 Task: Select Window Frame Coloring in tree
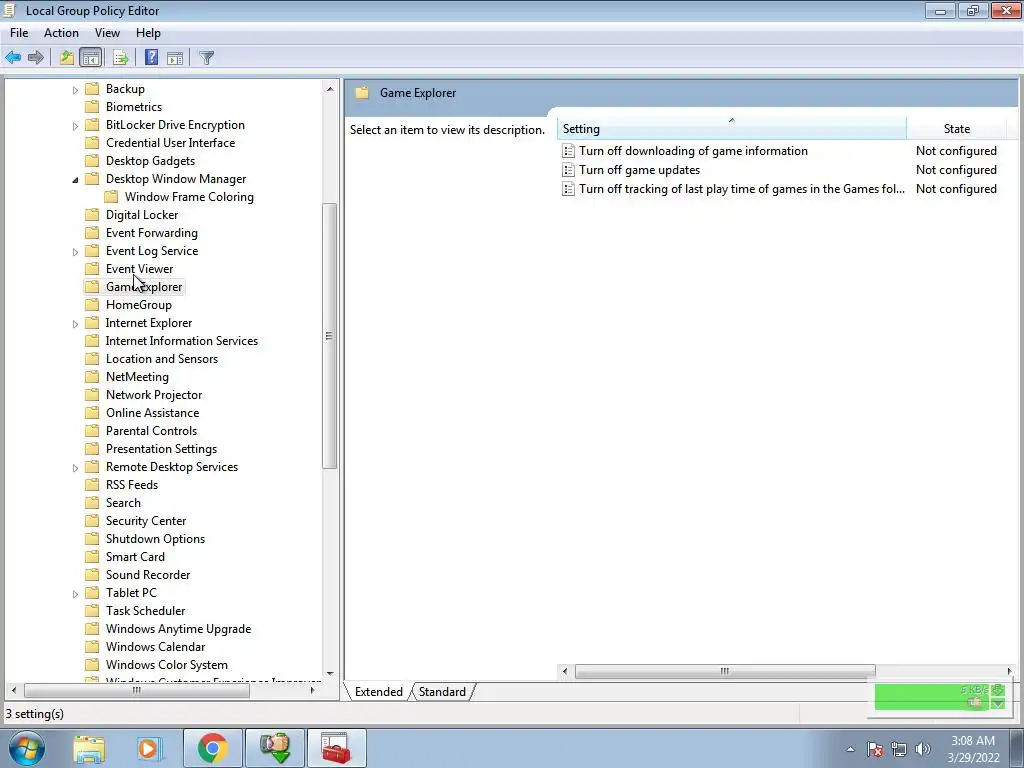coord(189,197)
